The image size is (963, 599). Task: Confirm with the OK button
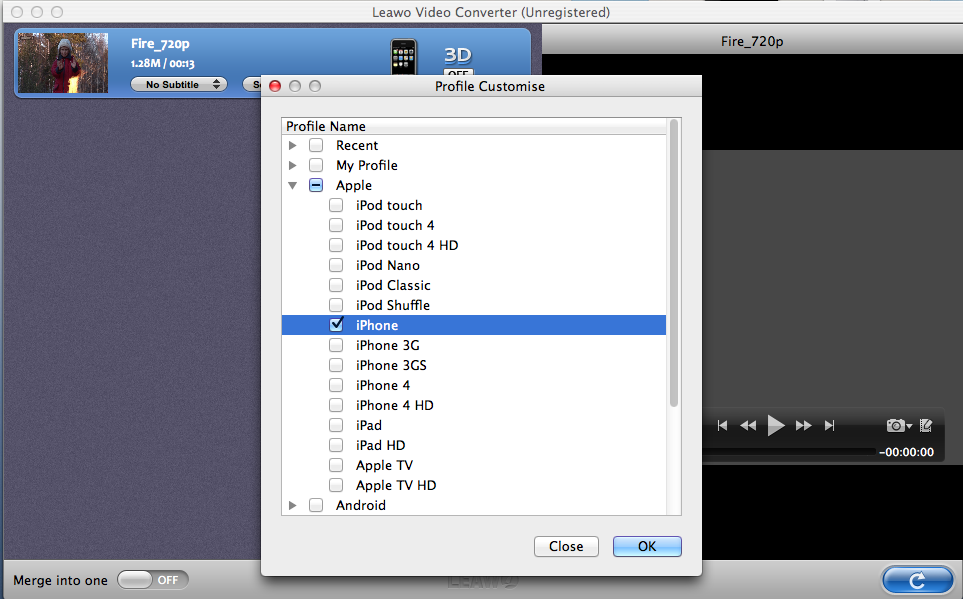click(x=647, y=546)
